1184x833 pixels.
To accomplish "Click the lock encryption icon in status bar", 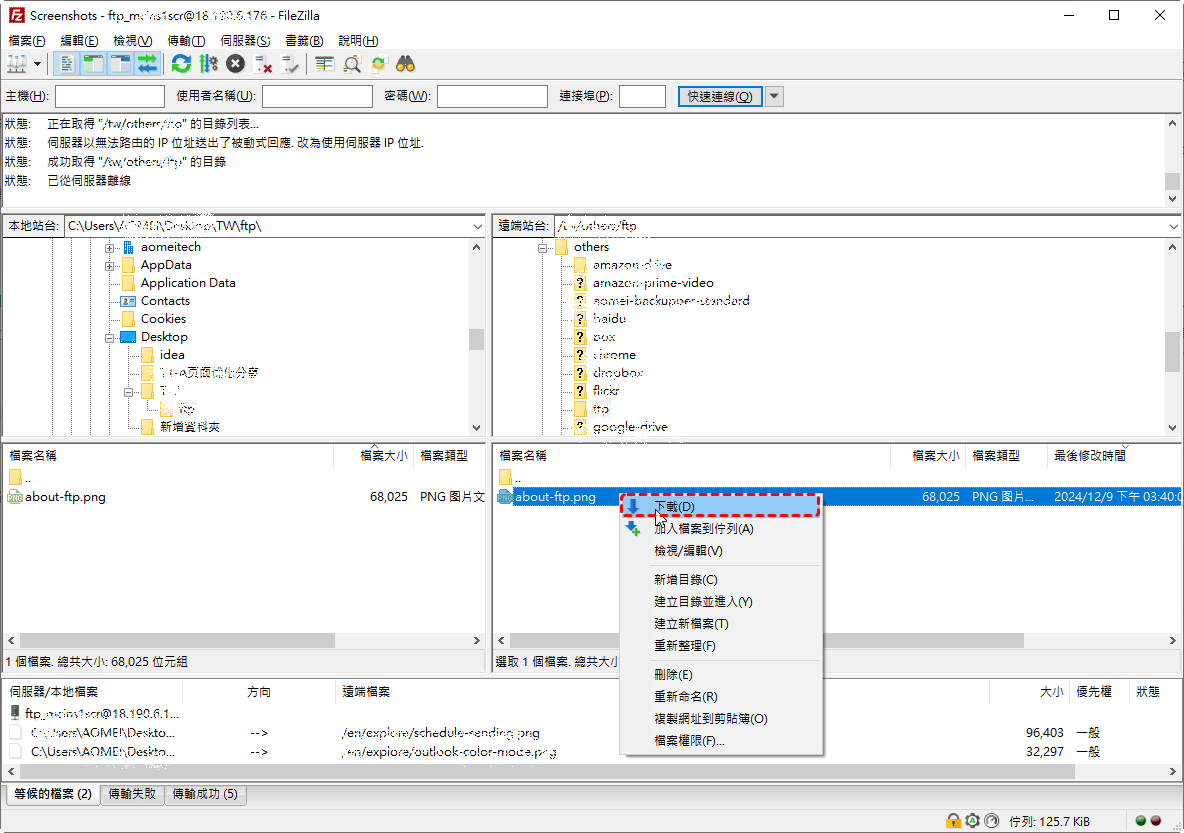I will click(x=954, y=821).
